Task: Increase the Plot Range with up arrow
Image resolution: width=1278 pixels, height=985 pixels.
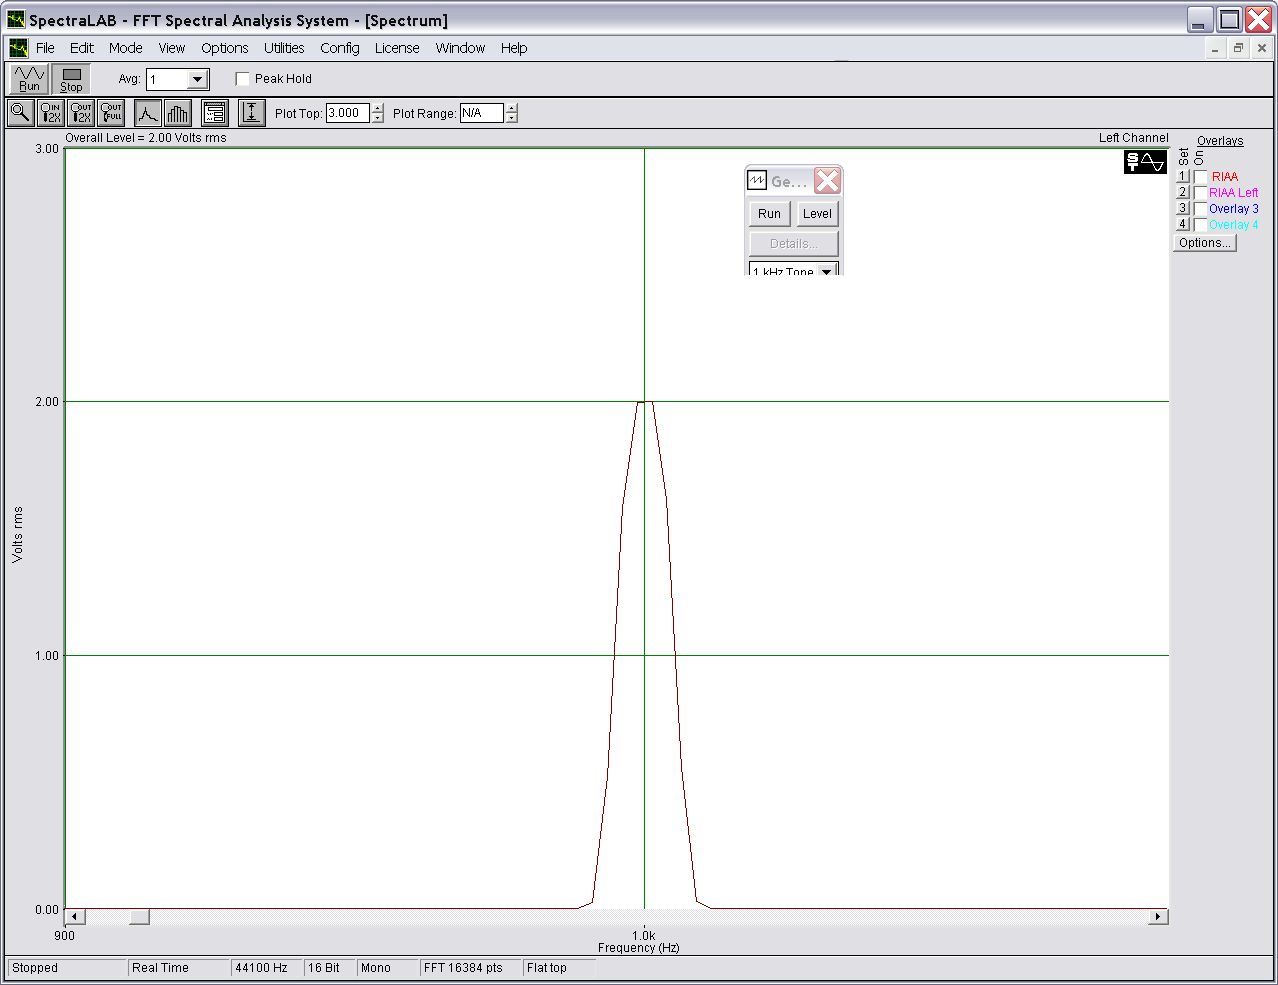Action: pos(511,108)
